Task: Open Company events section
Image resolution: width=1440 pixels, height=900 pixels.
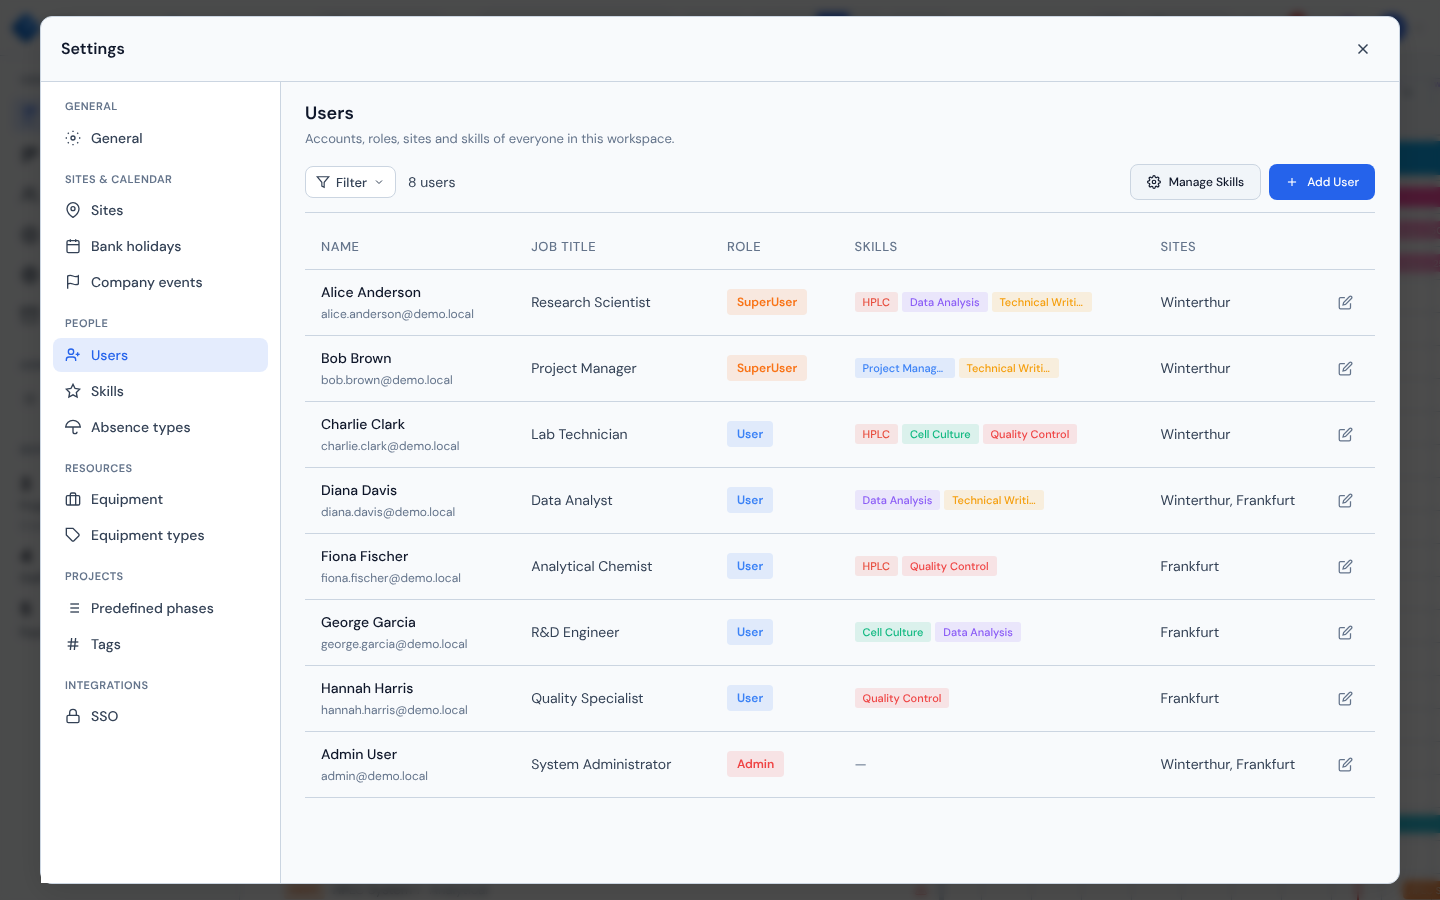Action: point(160,282)
